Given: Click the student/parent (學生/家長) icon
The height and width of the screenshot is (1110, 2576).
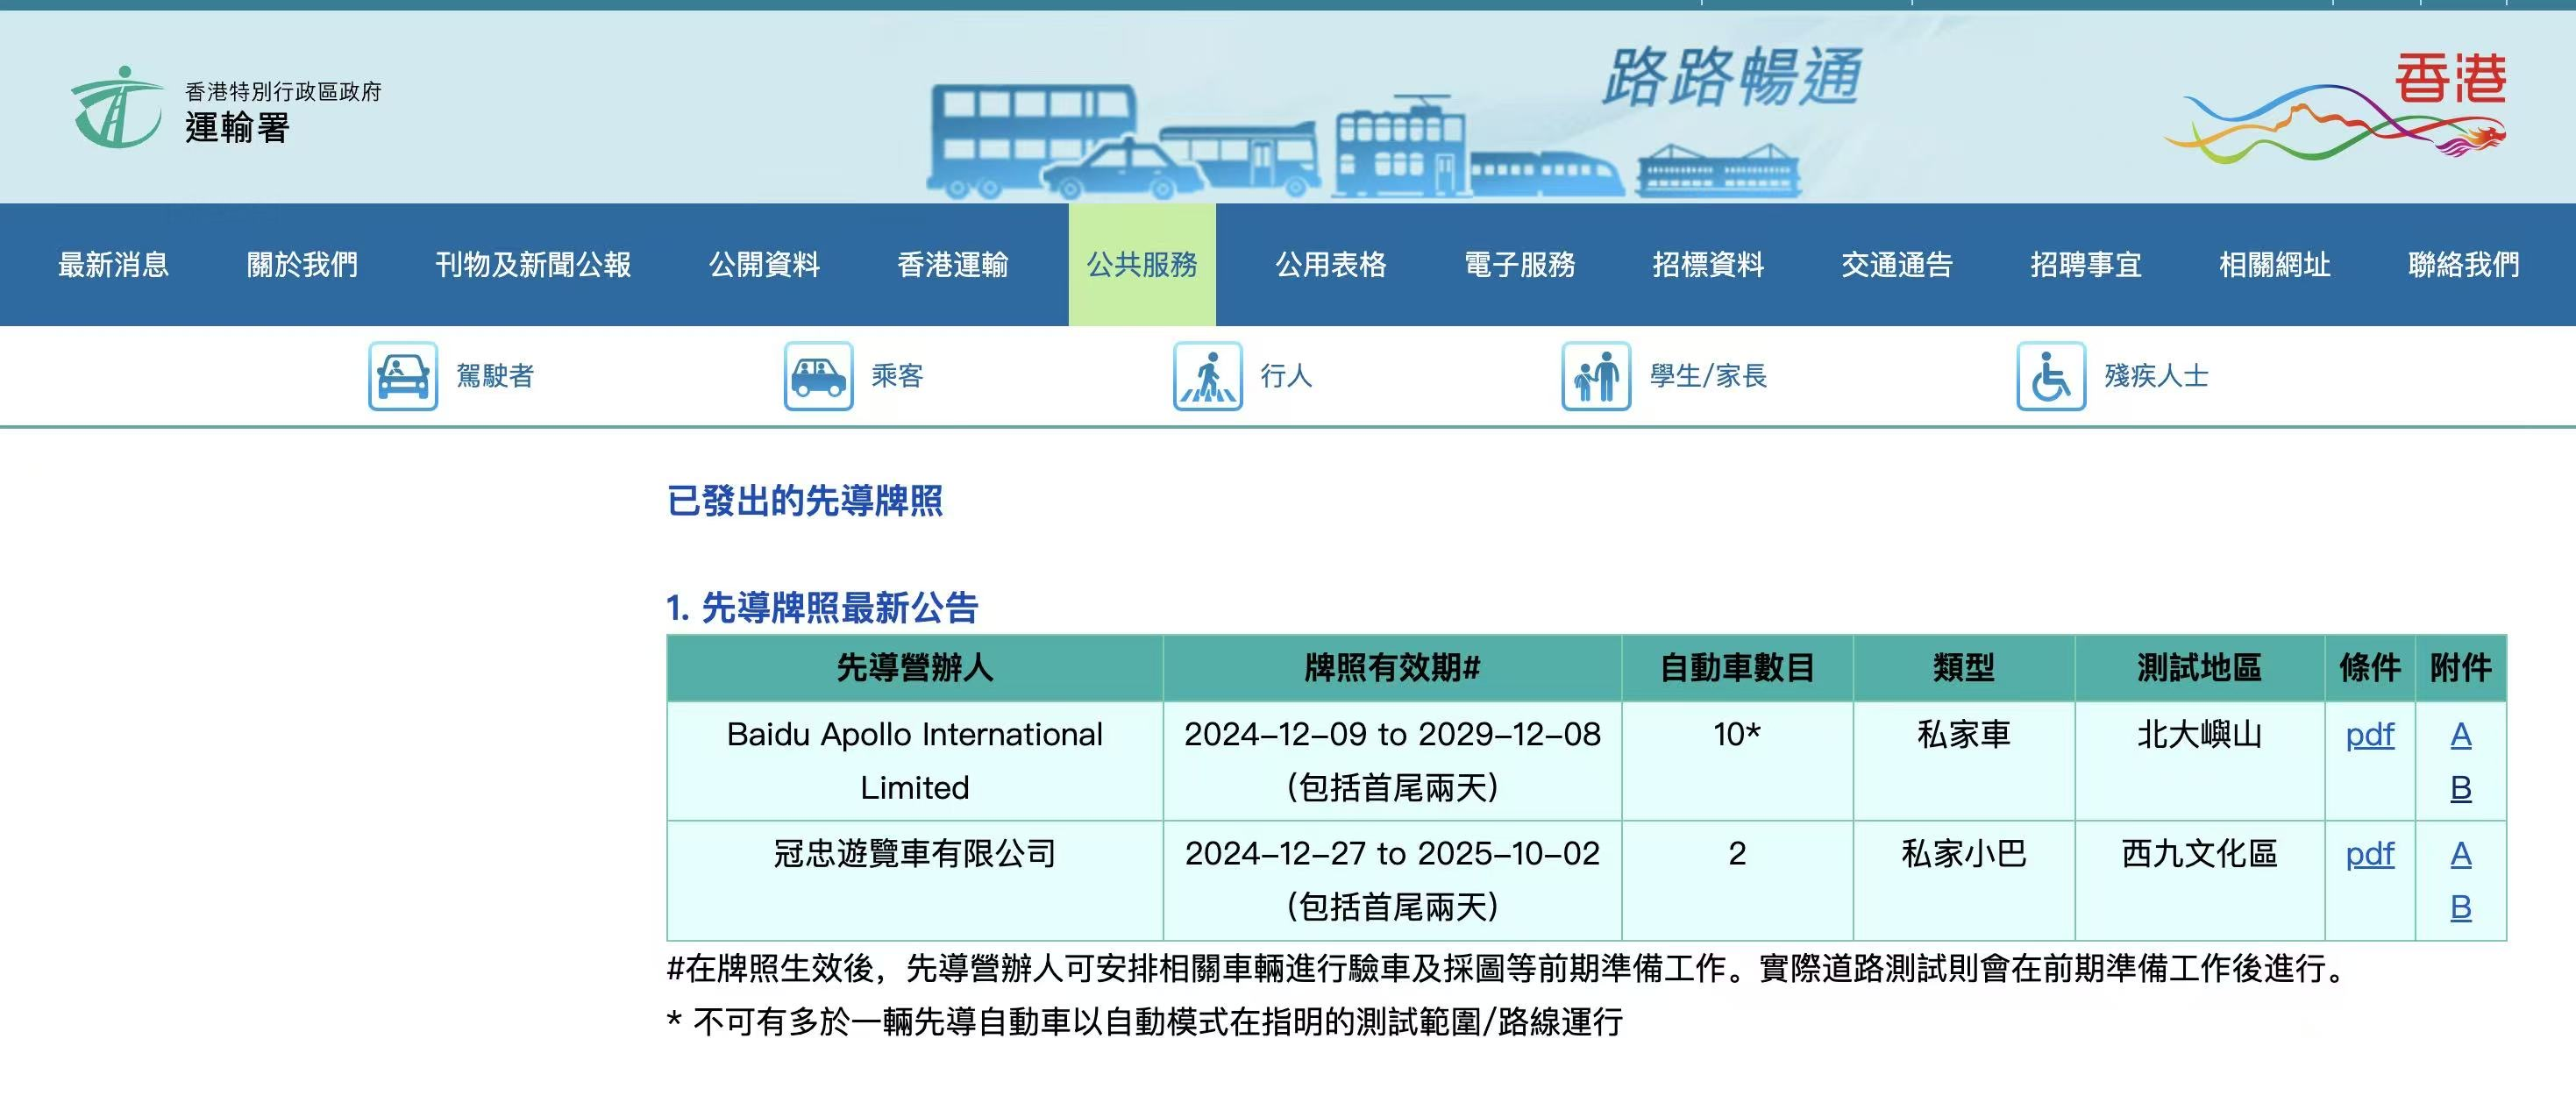Looking at the screenshot, I should [x=1596, y=376].
